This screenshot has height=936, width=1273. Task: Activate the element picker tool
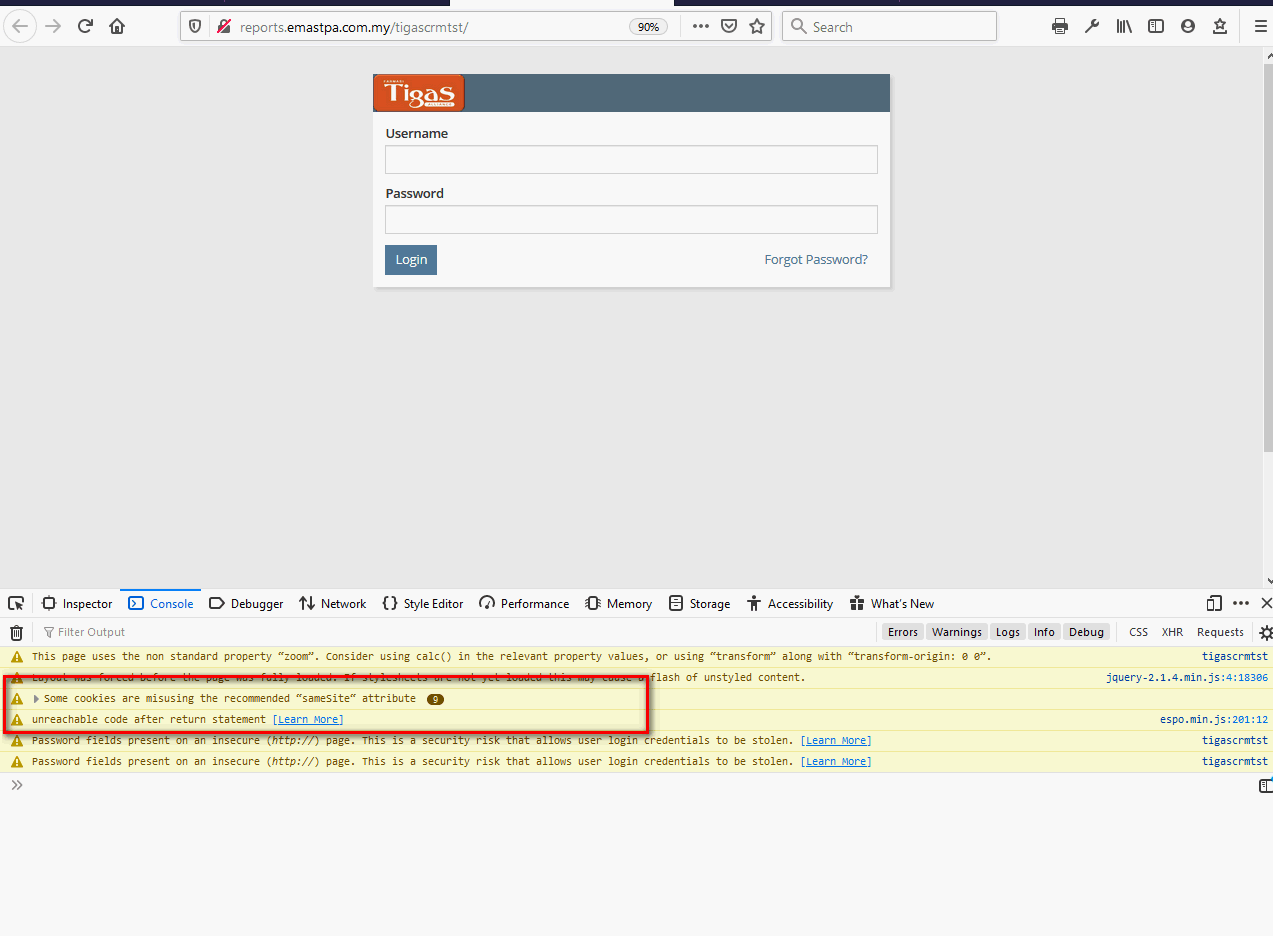[x=16, y=604]
